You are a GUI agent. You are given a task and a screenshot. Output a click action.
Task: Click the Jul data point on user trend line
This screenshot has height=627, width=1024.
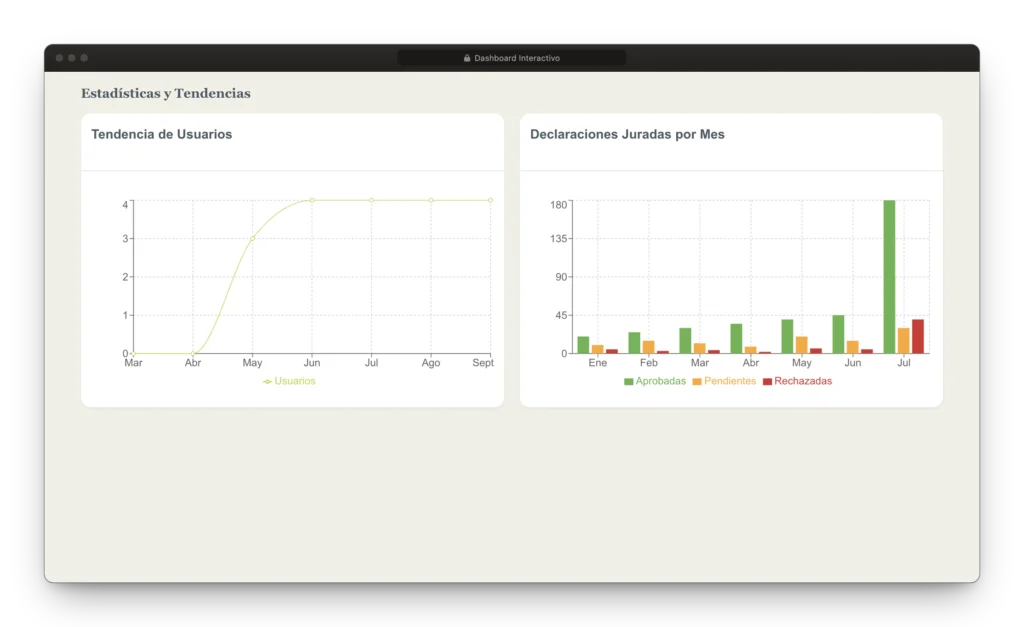pos(372,201)
